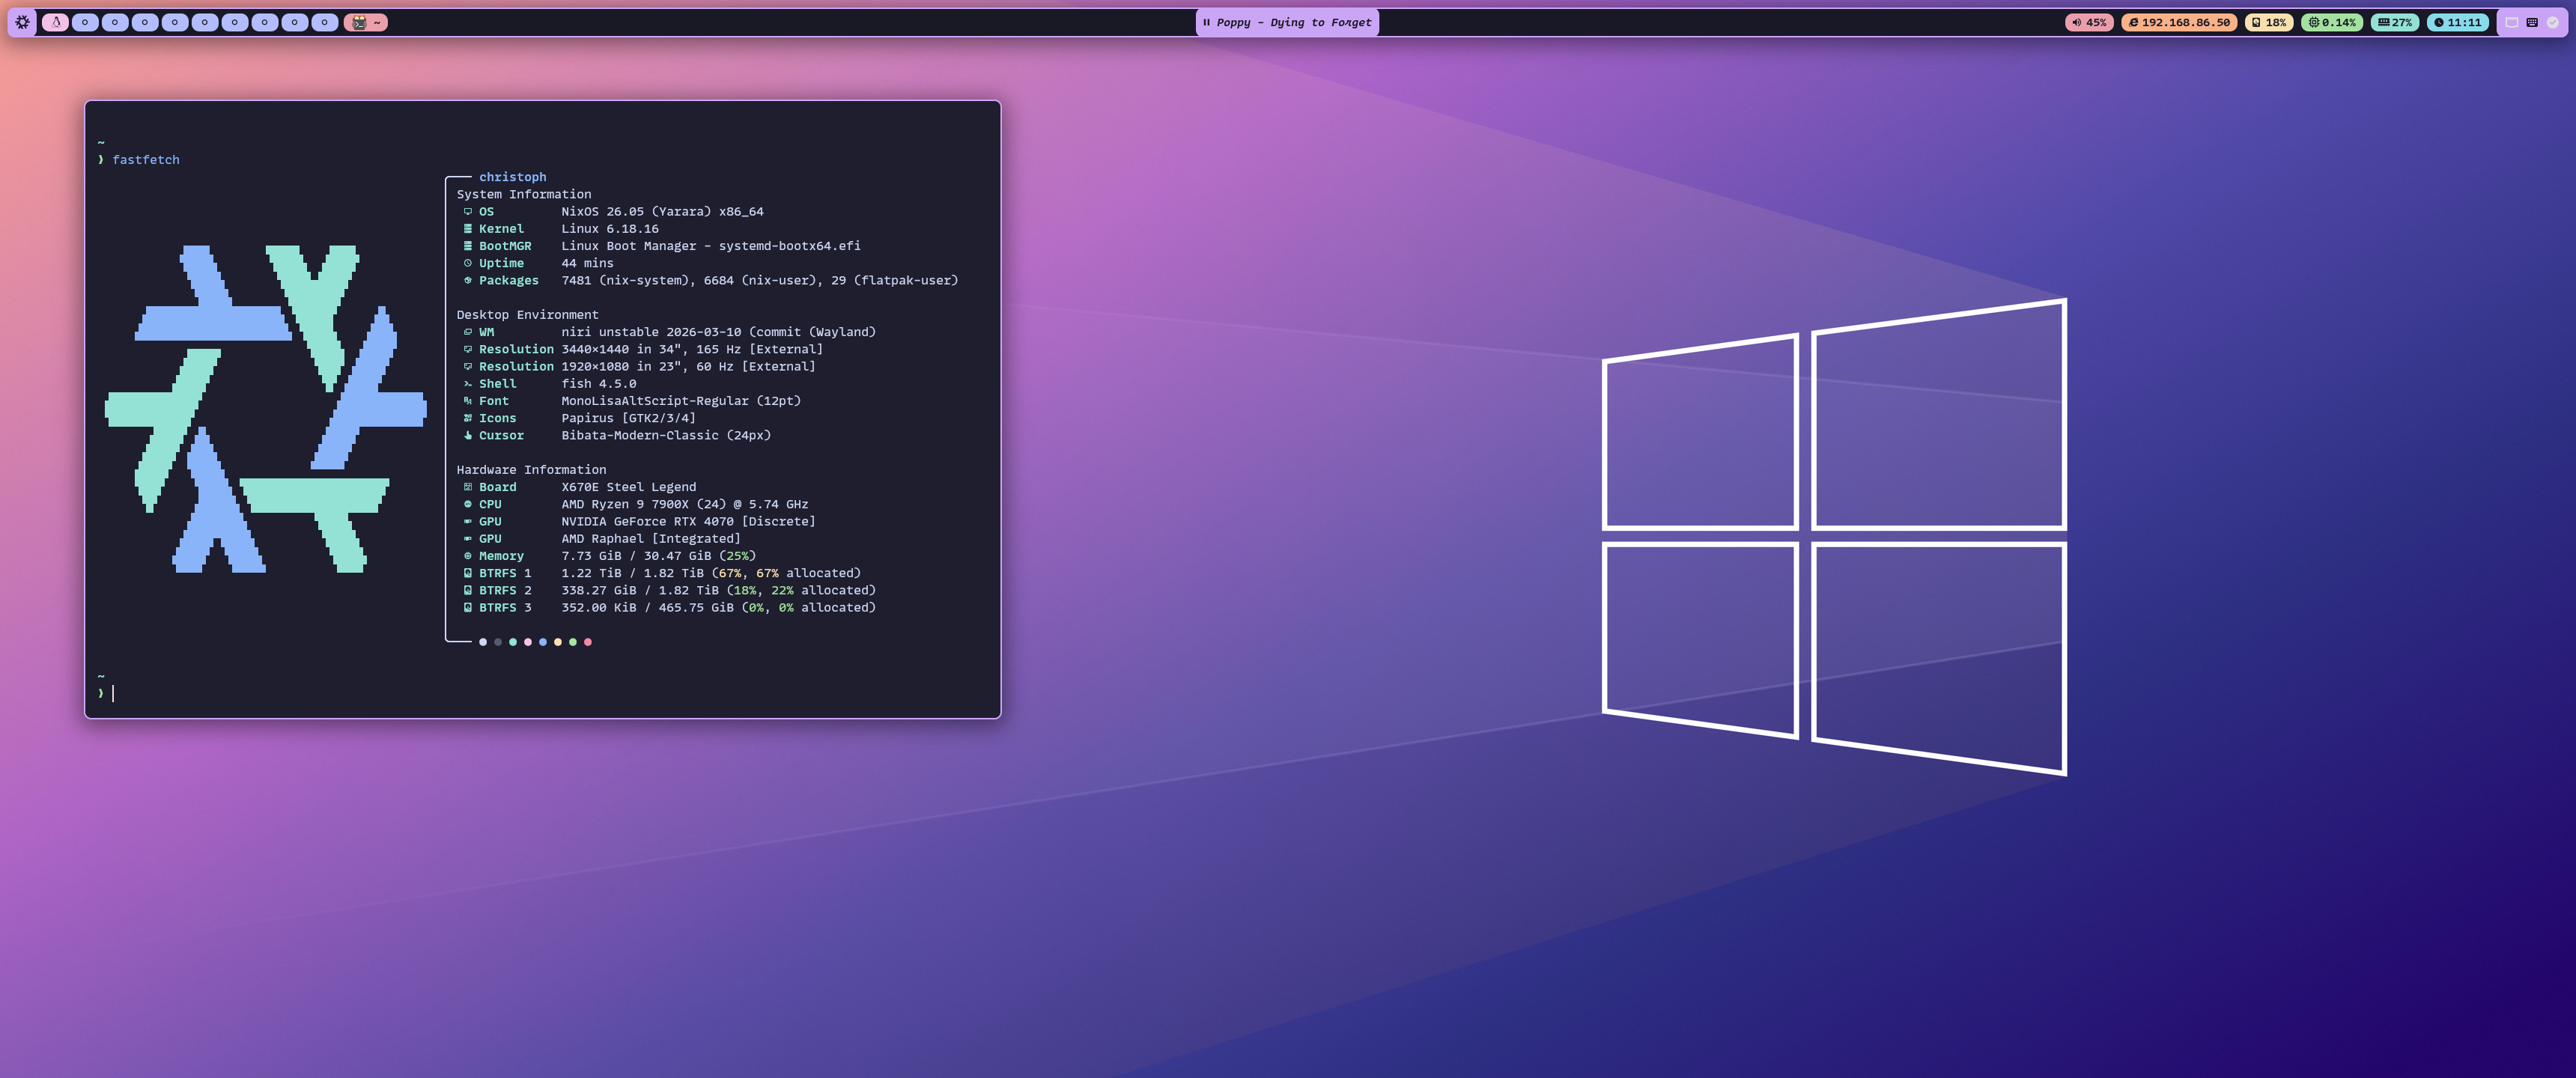Image resolution: width=2576 pixels, height=1078 pixels.
Task: Click the NixOS snowflake launcher icon
Action: pos(22,22)
